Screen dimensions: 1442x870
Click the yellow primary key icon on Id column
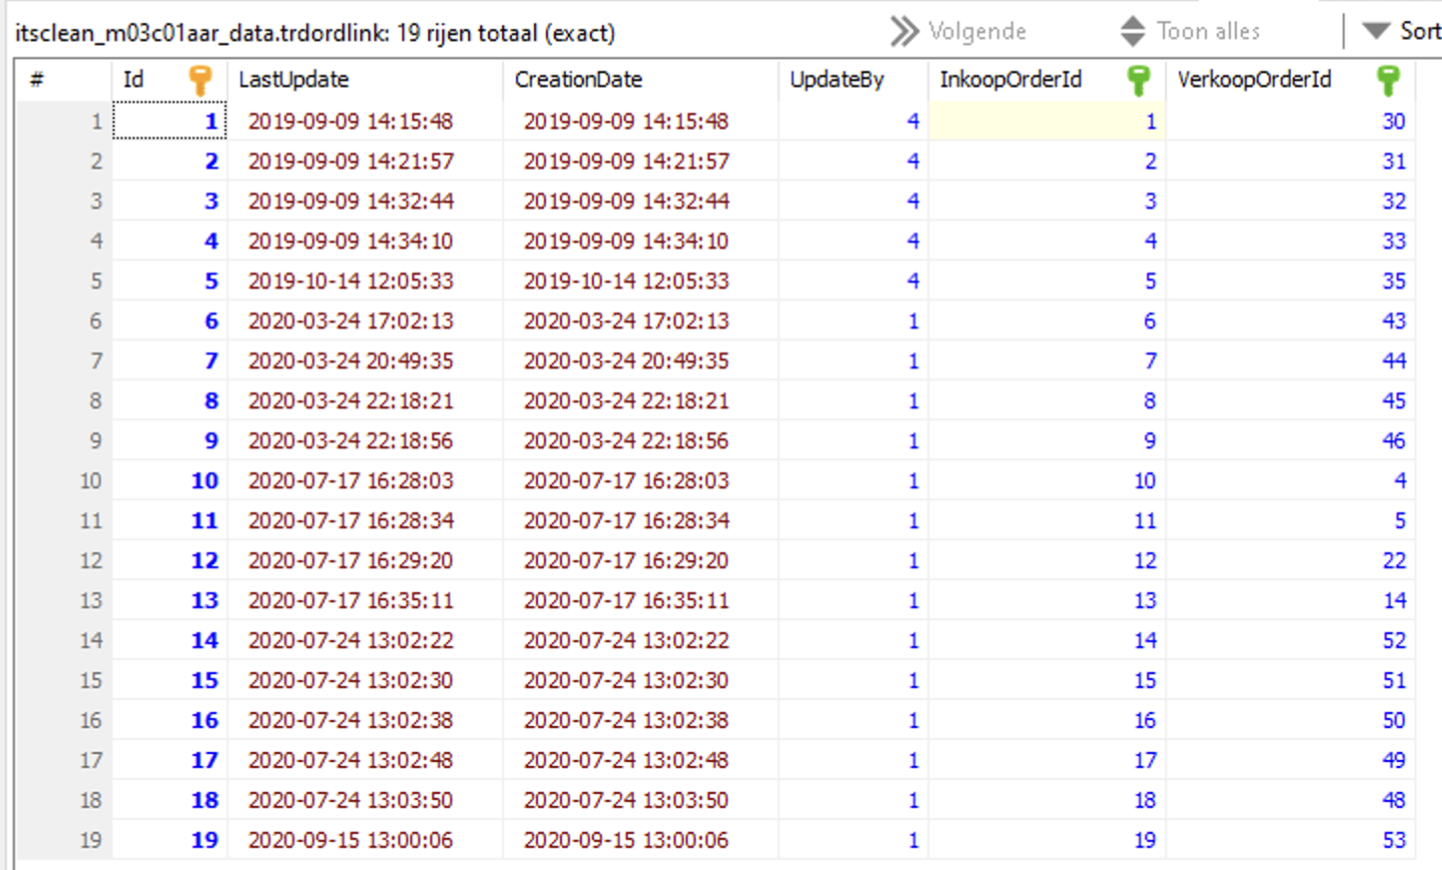pos(200,80)
